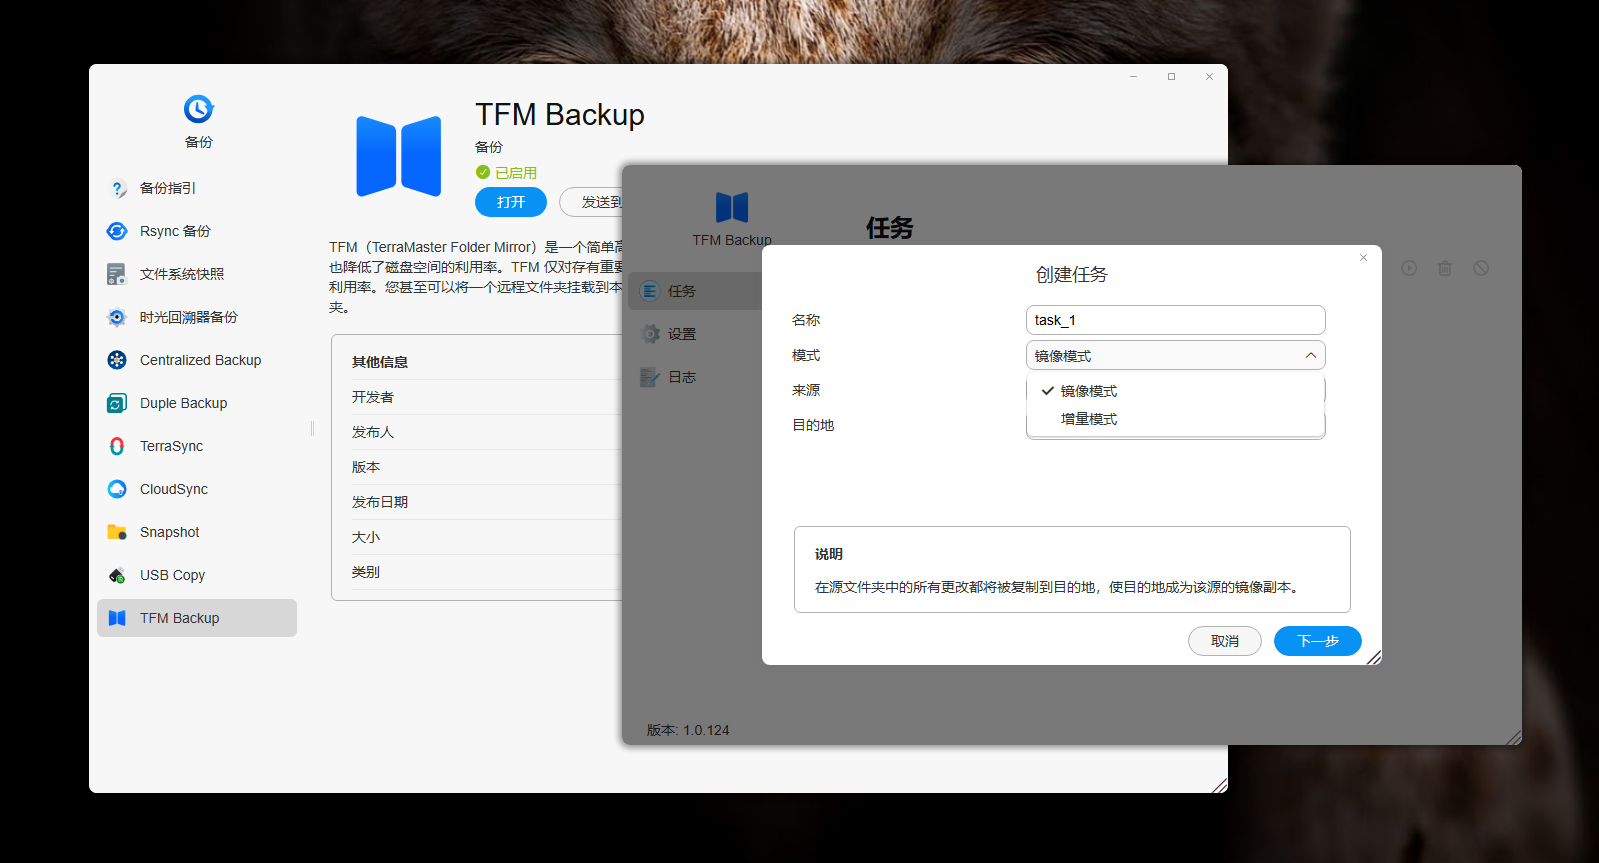Click the blue 打开 button
Screen dimensions: 1599x863
[x=511, y=202]
